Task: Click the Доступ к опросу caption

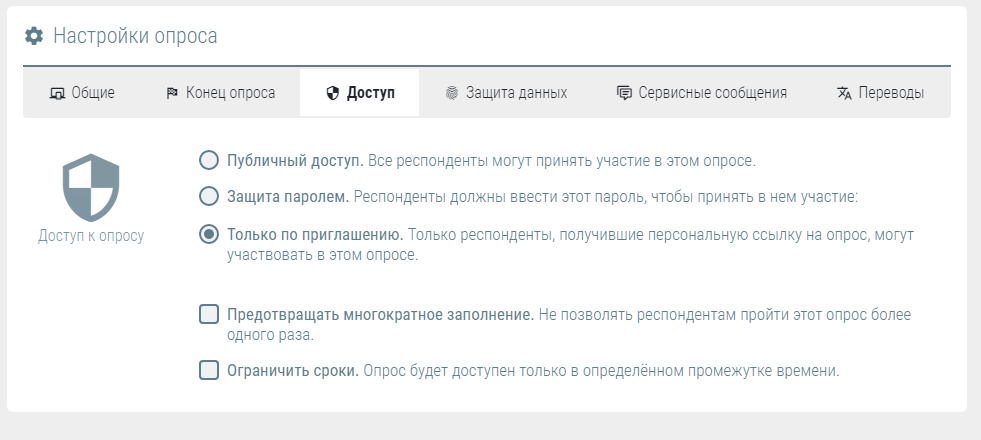Action: click(91, 237)
